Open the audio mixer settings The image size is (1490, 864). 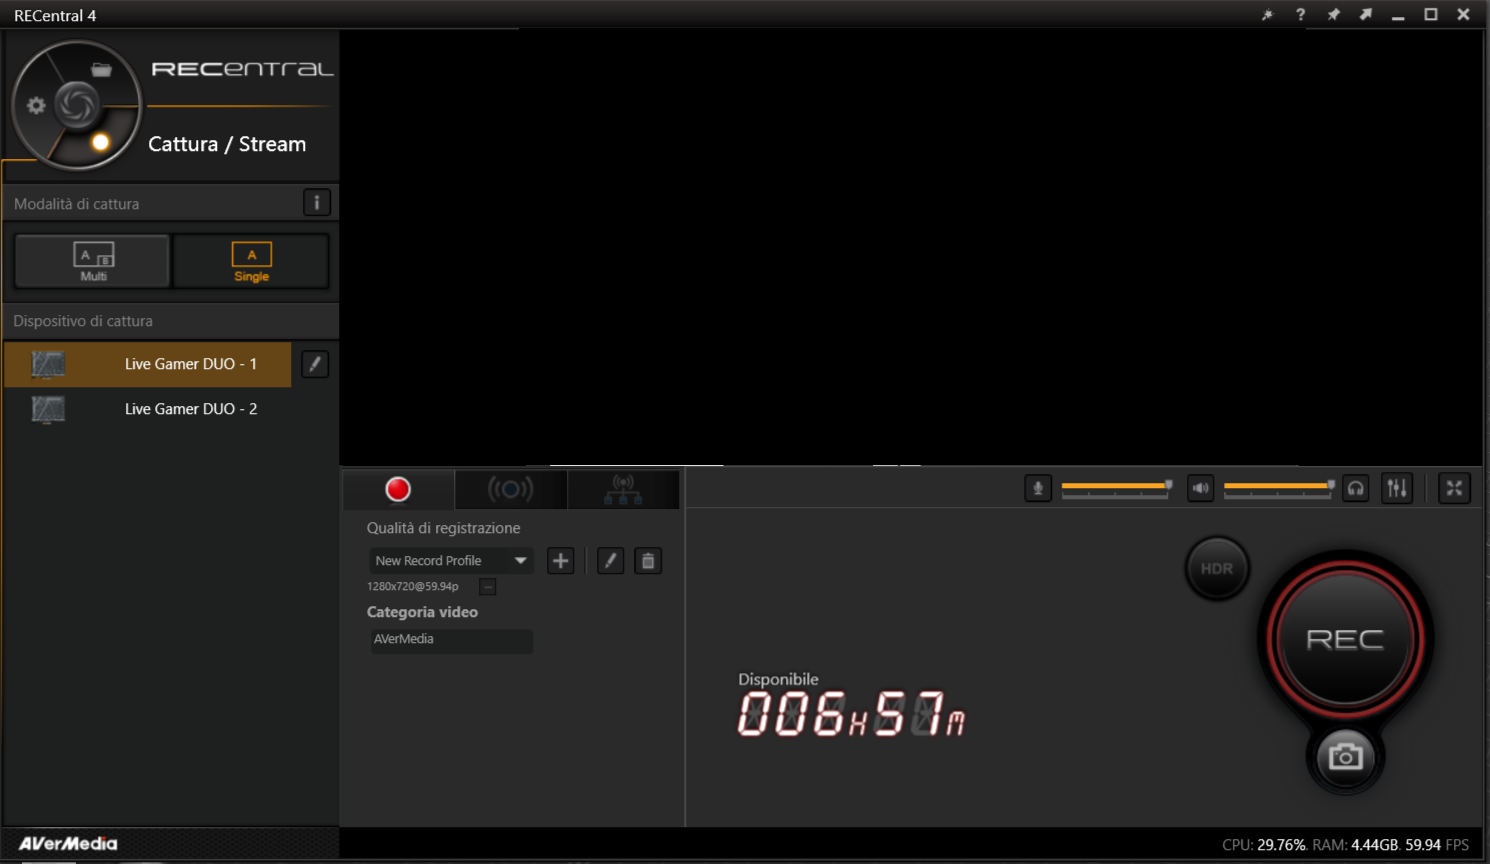pyautogui.click(x=1397, y=488)
